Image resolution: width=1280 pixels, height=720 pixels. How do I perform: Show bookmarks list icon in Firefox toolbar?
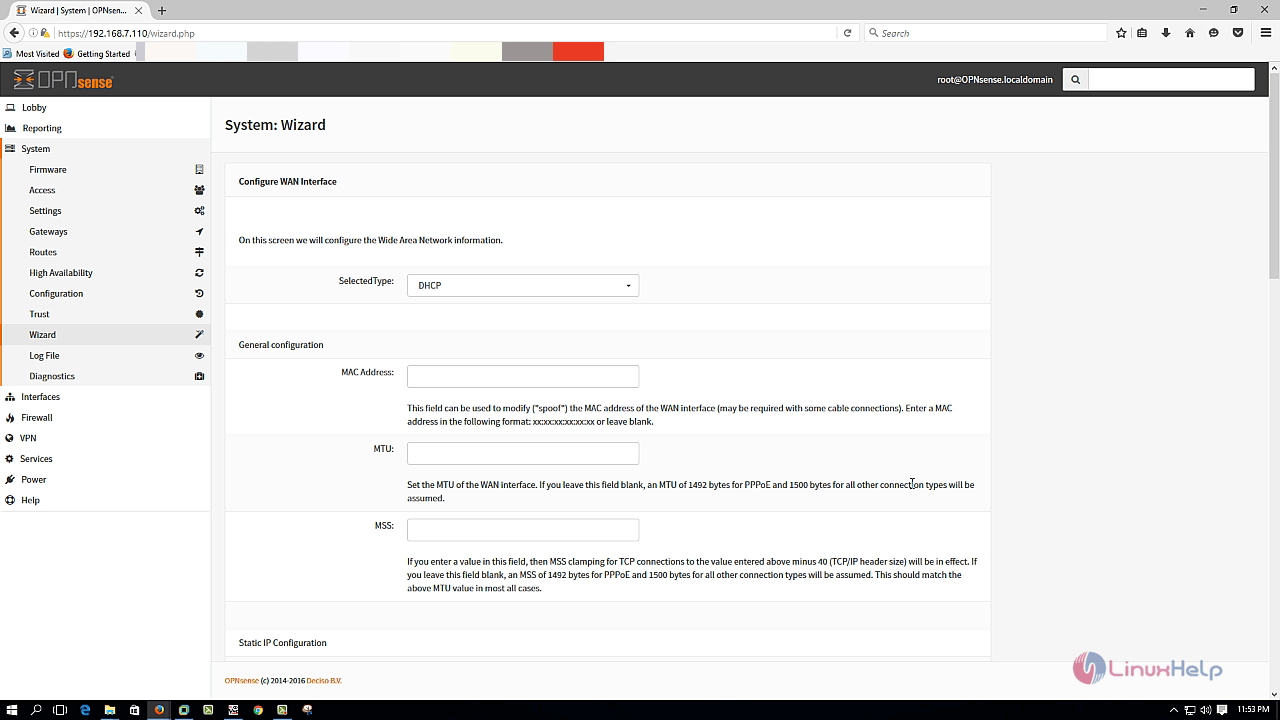1142,33
